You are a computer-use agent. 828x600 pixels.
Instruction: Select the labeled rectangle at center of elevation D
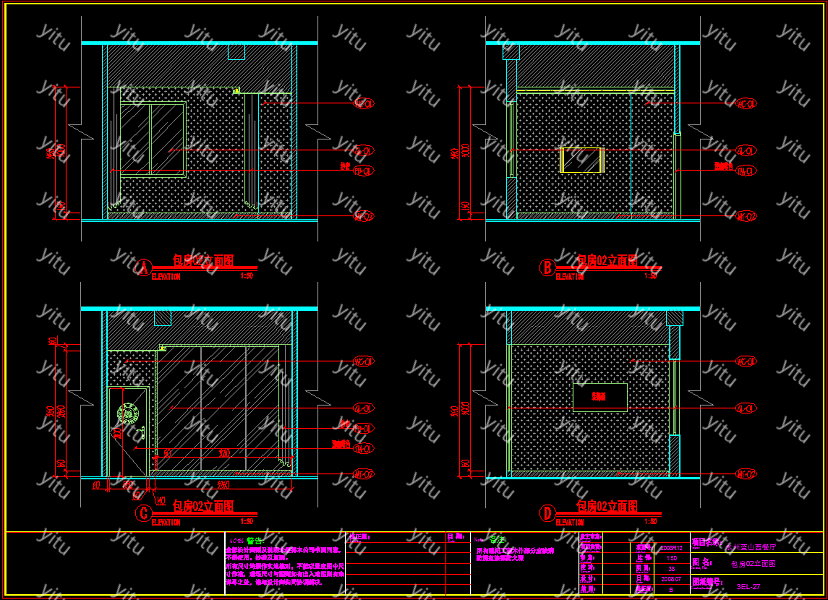pos(600,397)
